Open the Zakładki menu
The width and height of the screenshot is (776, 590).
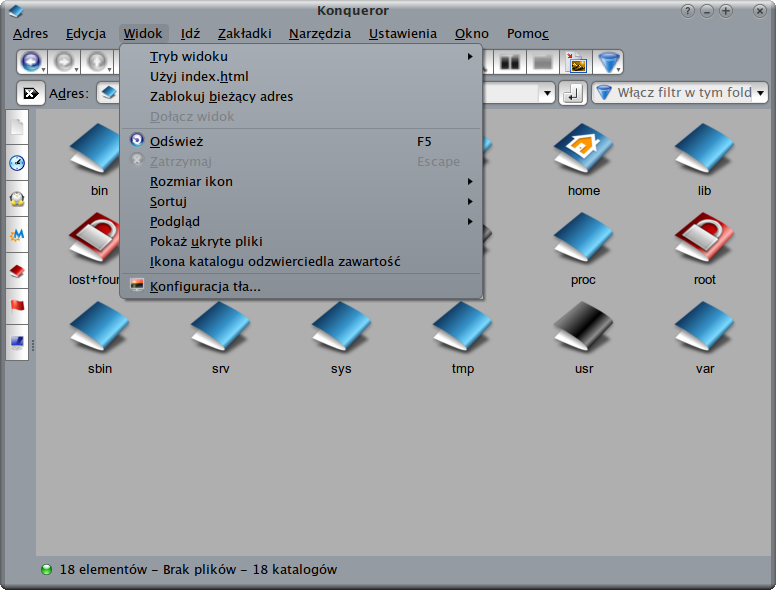coord(244,34)
